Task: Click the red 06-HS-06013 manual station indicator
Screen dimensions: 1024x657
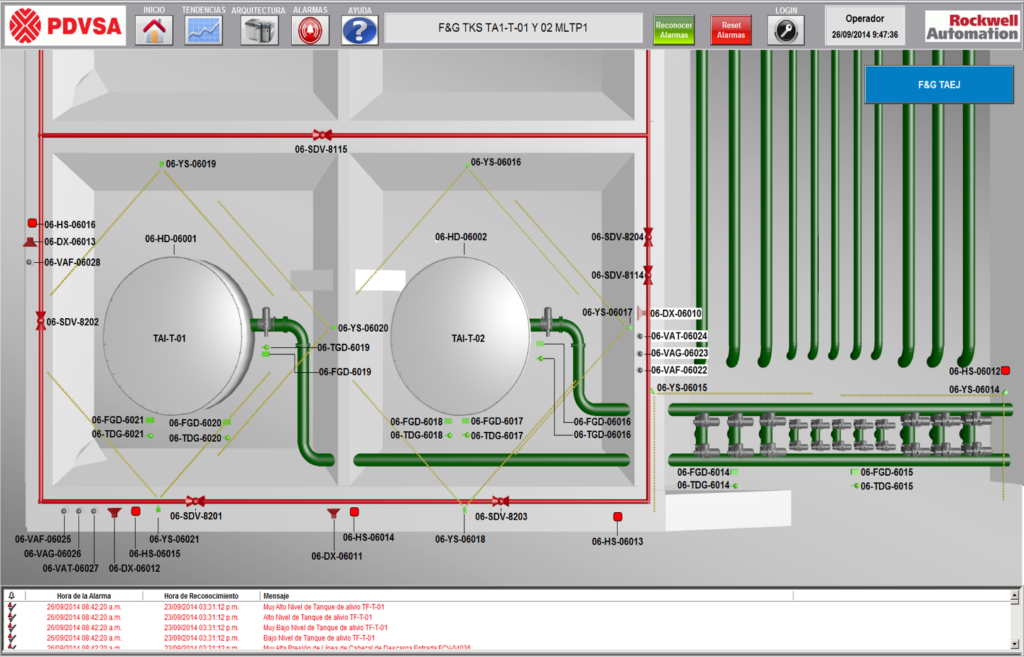Action: (x=617, y=517)
